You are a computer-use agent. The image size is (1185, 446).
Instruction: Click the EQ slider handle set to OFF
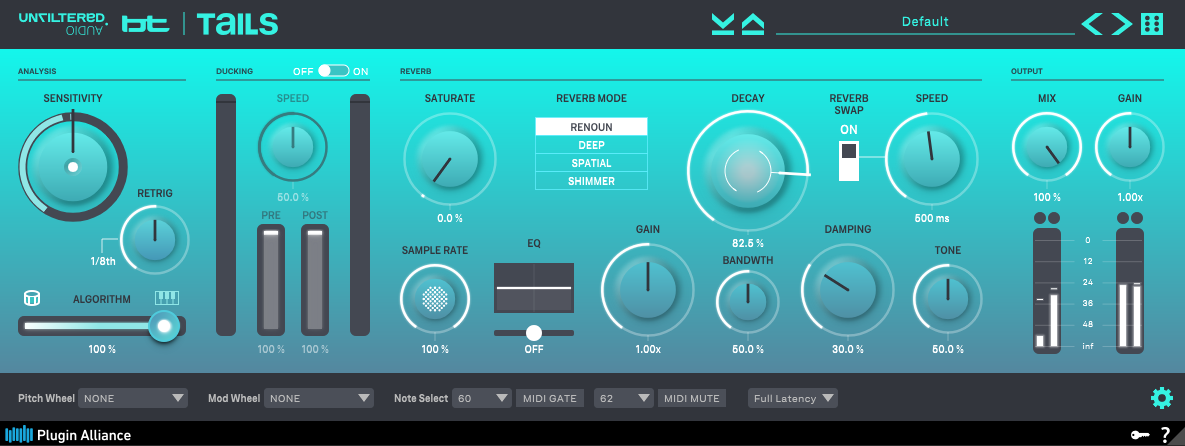pyautogui.click(x=534, y=333)
